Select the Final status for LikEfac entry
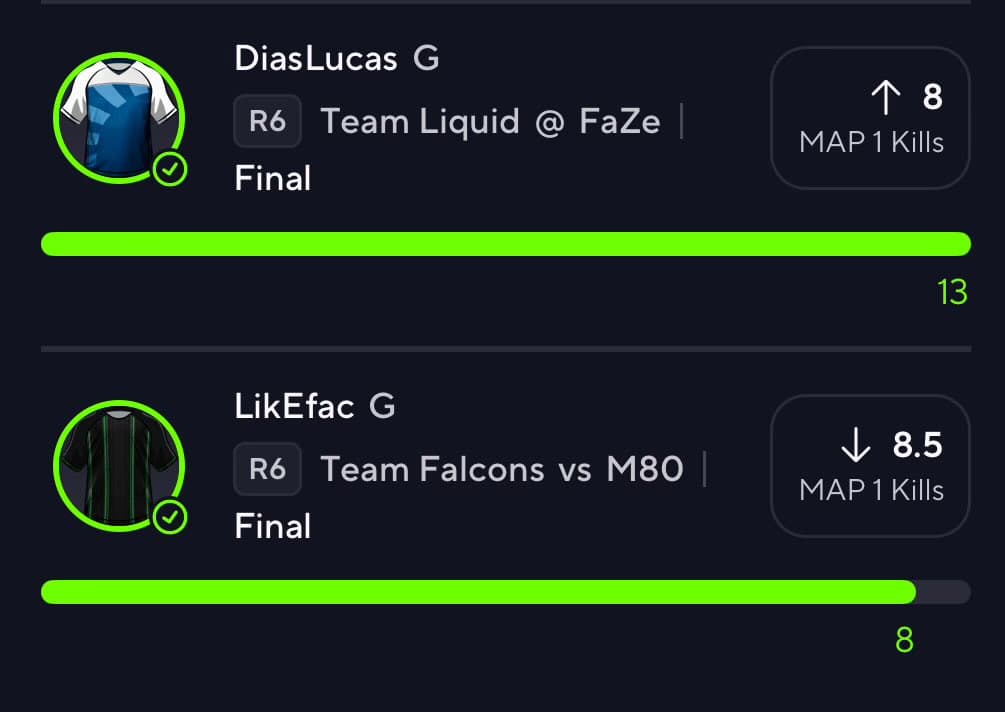 [x=271, y=526]
